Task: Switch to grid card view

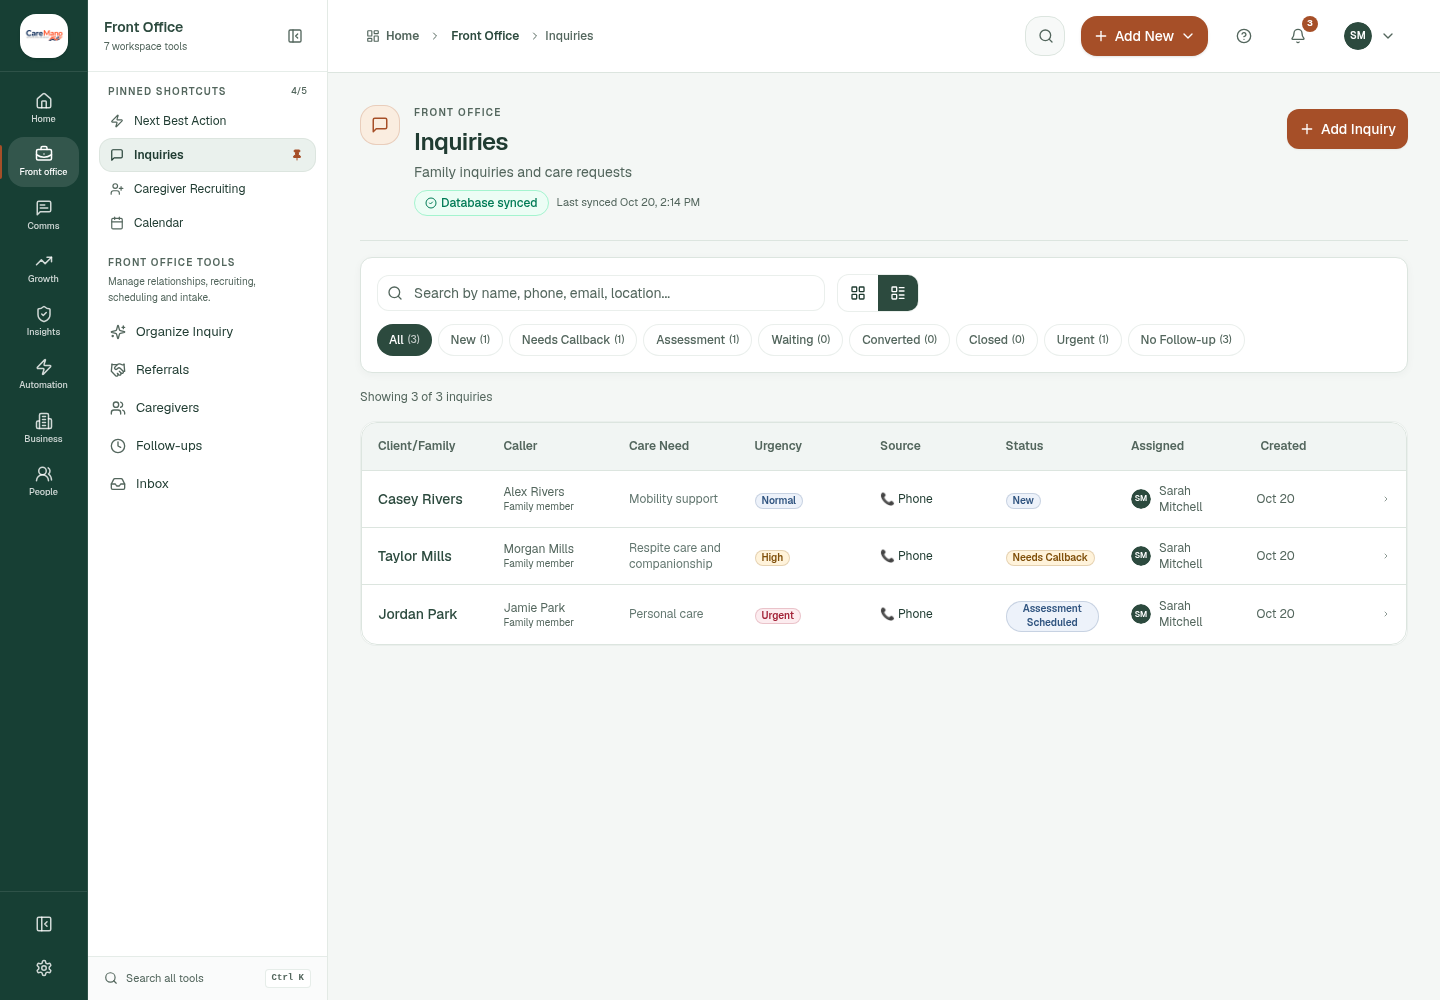Action: (x=858, y=293)
